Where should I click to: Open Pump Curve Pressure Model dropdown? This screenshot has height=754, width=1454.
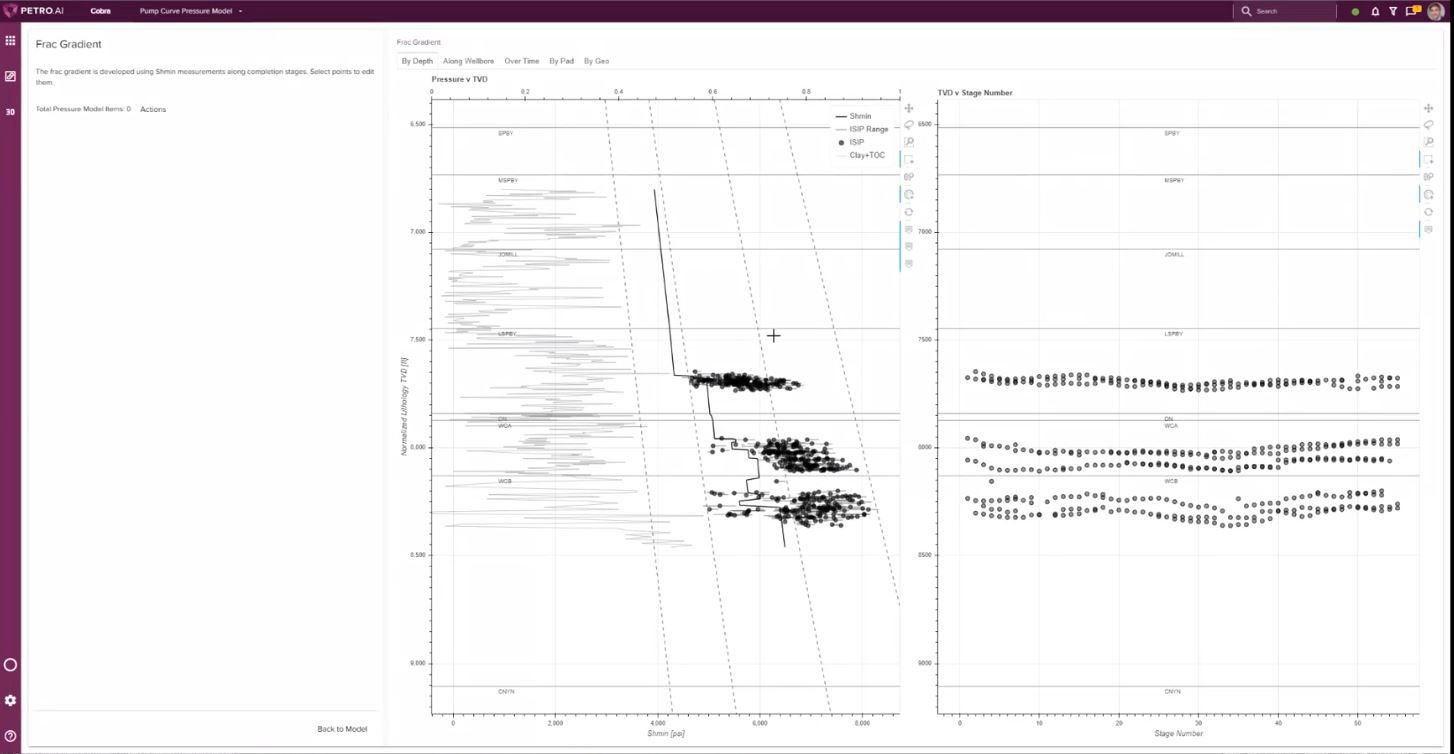coord(191,11)
